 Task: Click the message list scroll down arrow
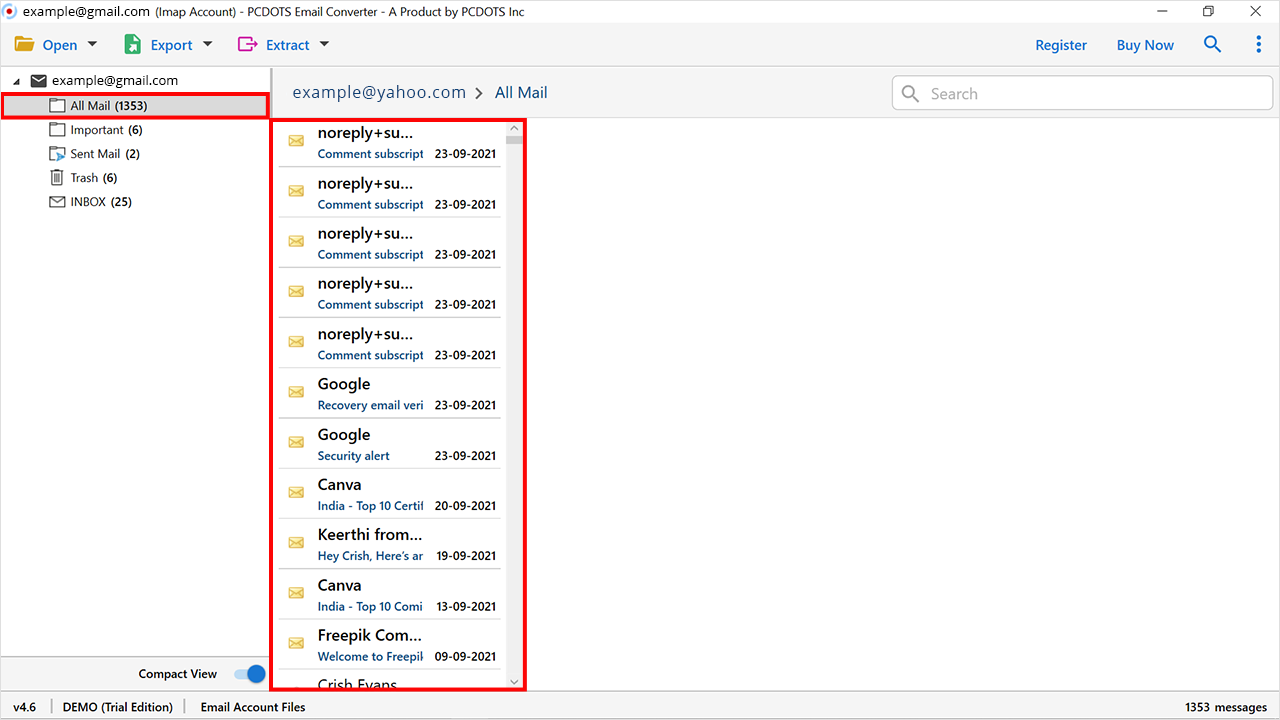coord(515,681)
